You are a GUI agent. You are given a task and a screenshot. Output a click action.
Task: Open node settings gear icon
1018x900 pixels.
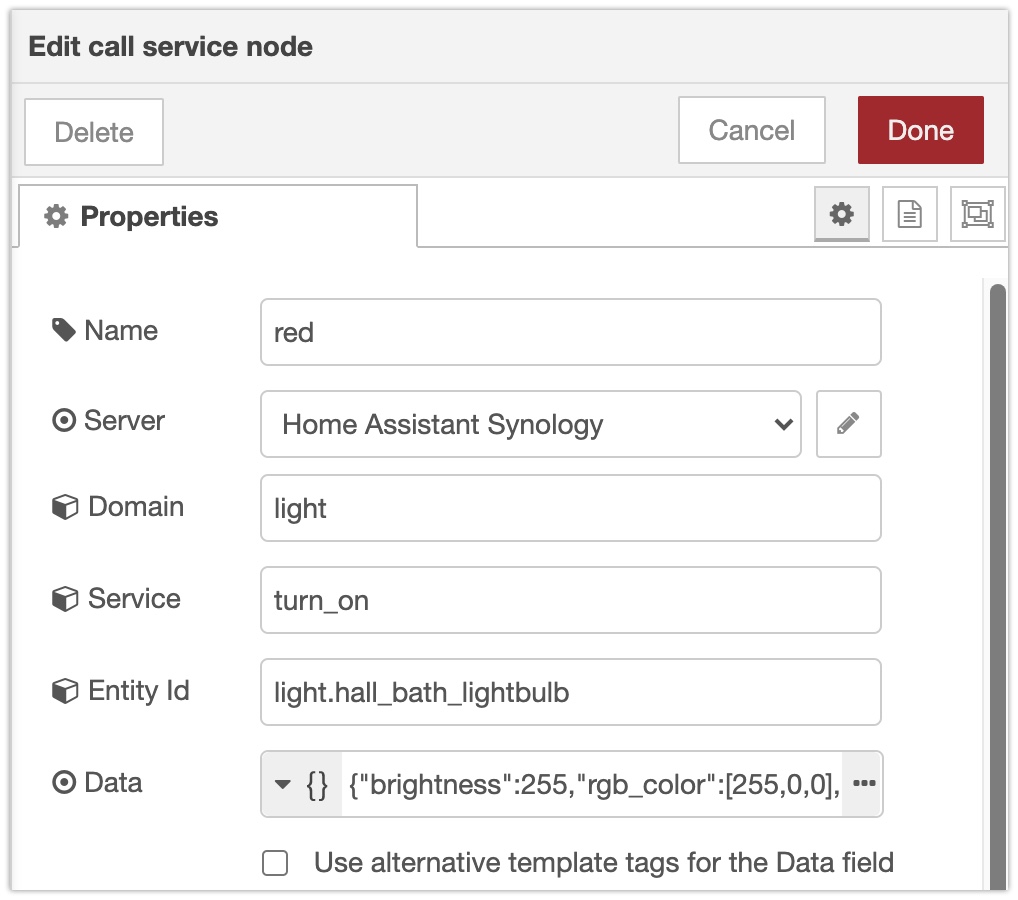click(842, 214)
